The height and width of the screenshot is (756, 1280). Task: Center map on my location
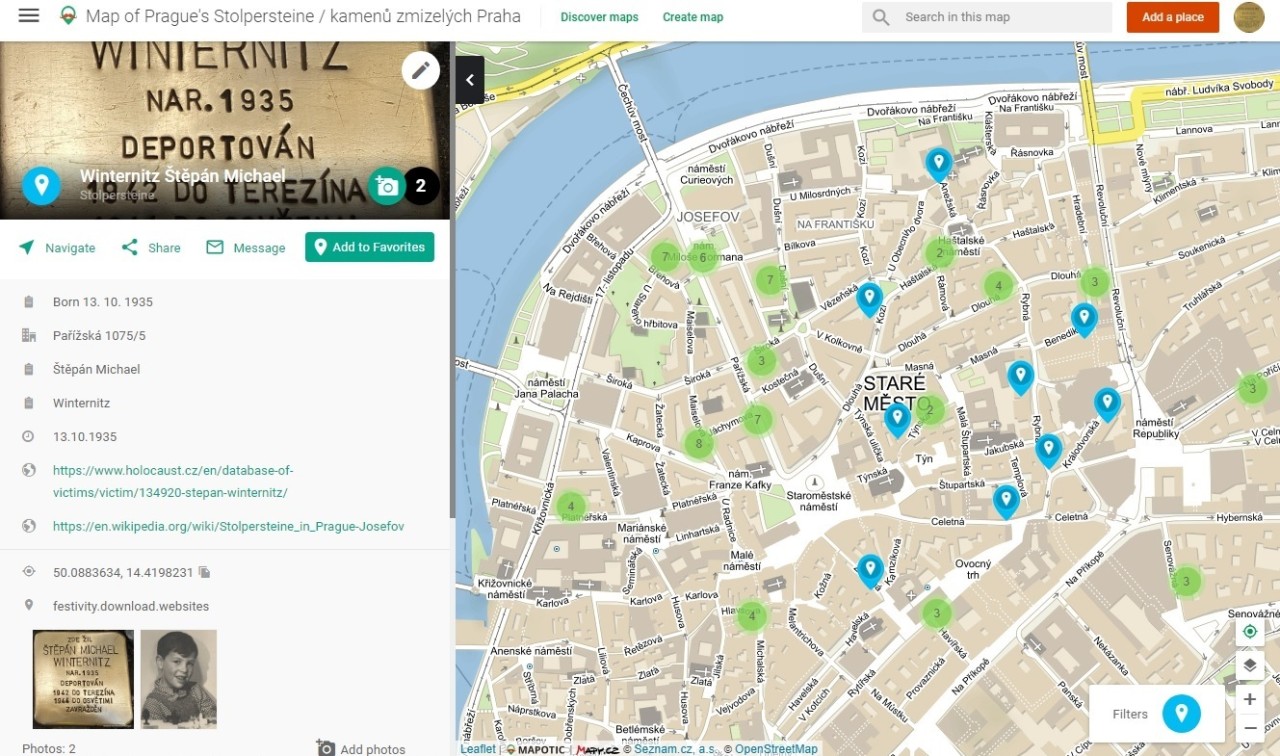point(1249,632)
